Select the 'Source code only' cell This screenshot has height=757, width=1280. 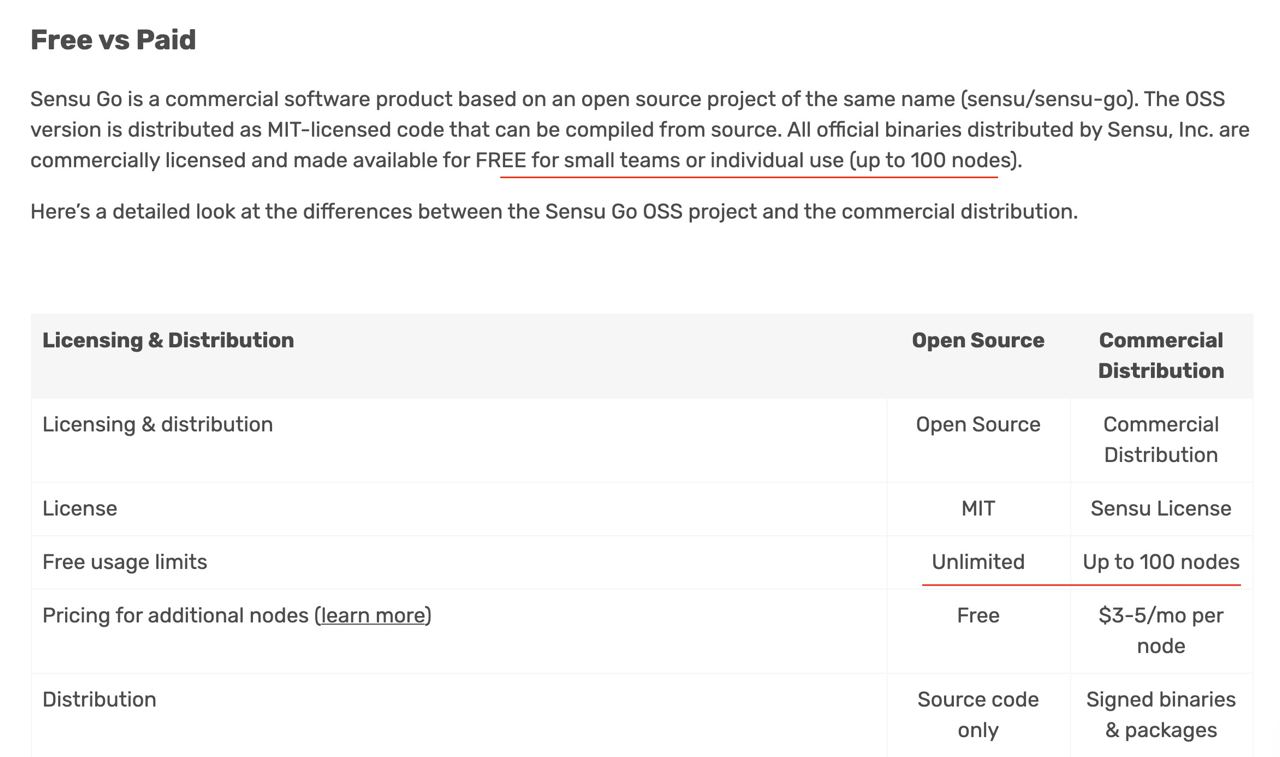[978, 715]
